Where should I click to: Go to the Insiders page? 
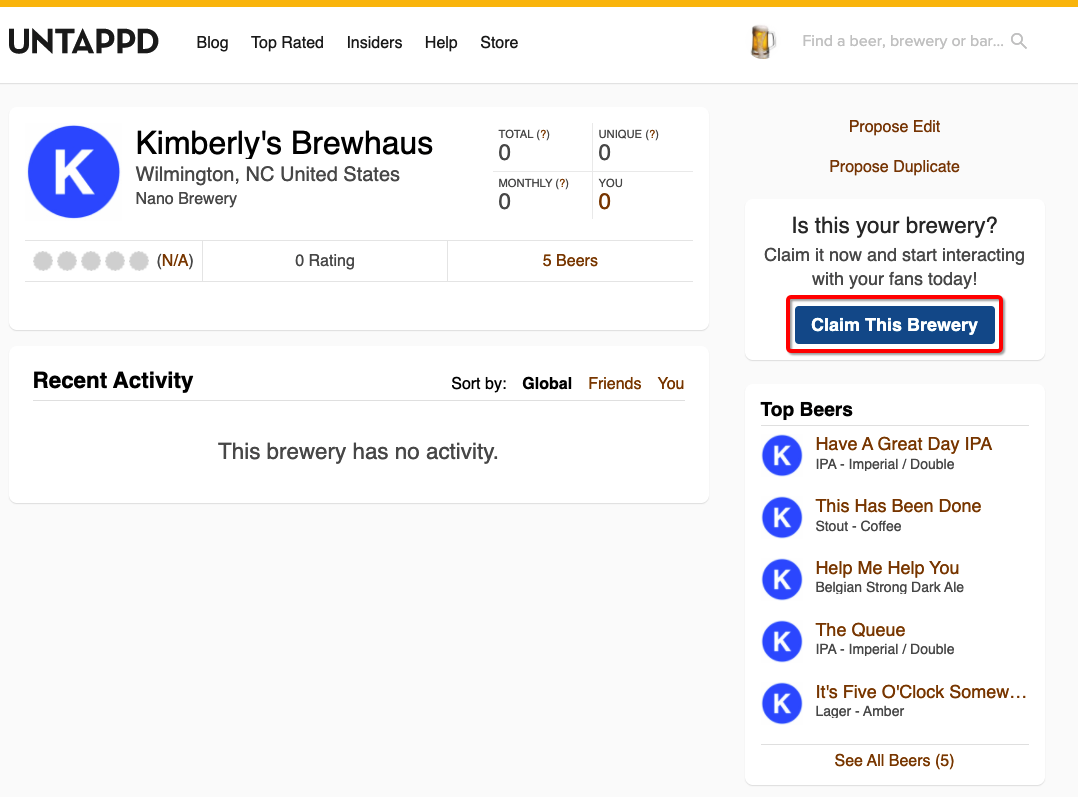[374, 42]
